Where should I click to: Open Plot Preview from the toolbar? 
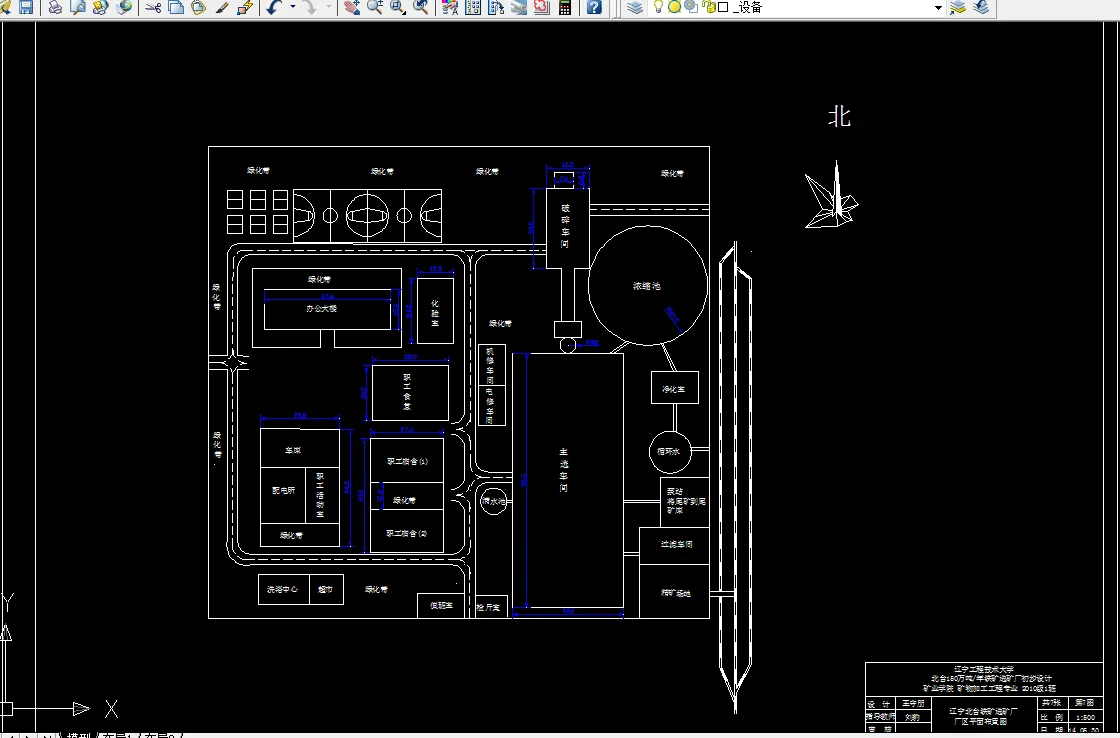[x=78, y=7]
